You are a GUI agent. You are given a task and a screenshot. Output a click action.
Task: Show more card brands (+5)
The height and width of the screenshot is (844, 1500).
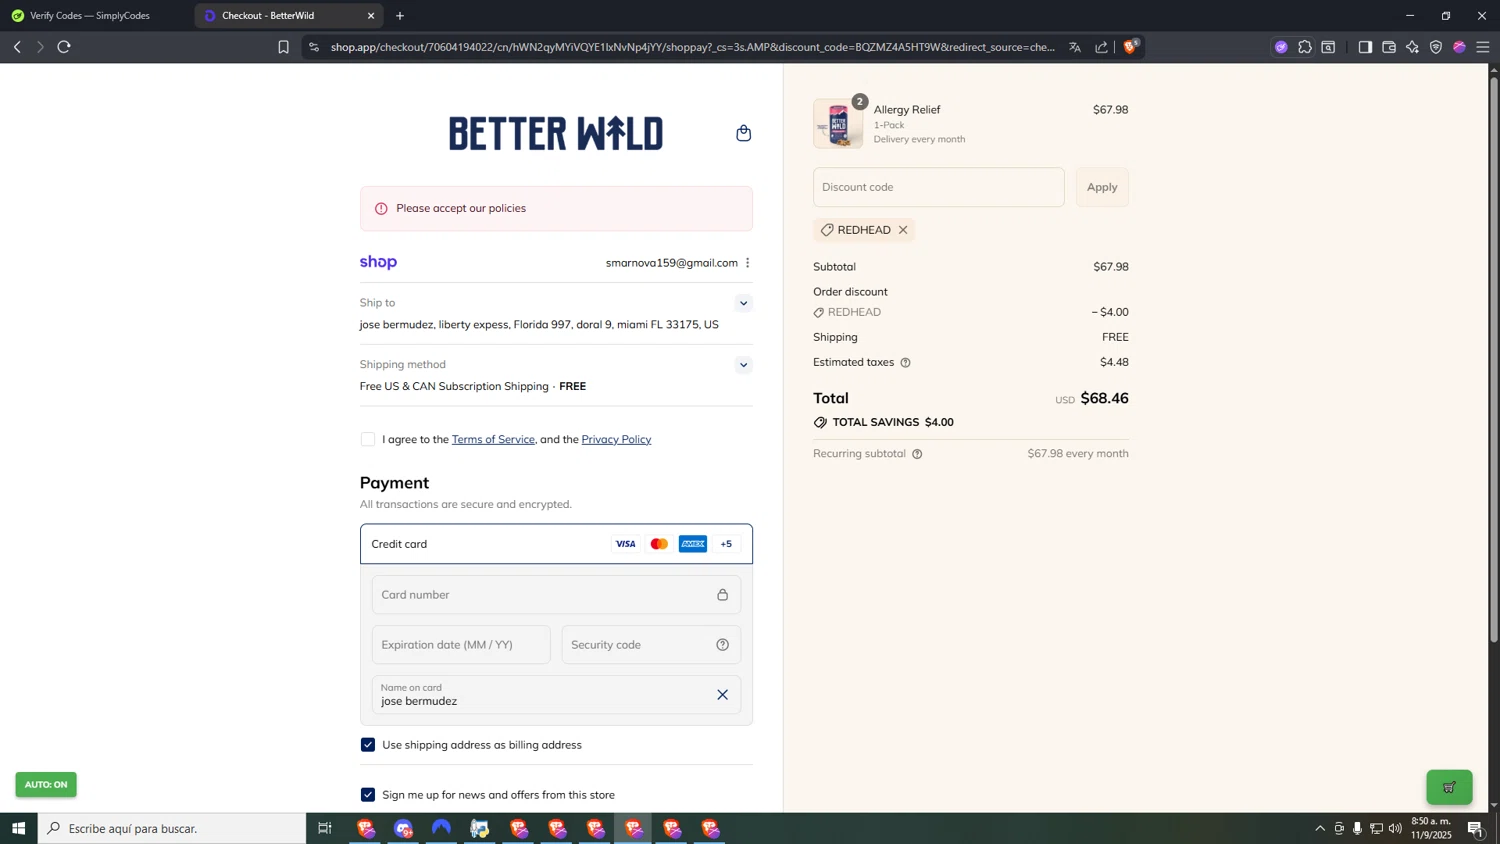click(x=726, y=544)
